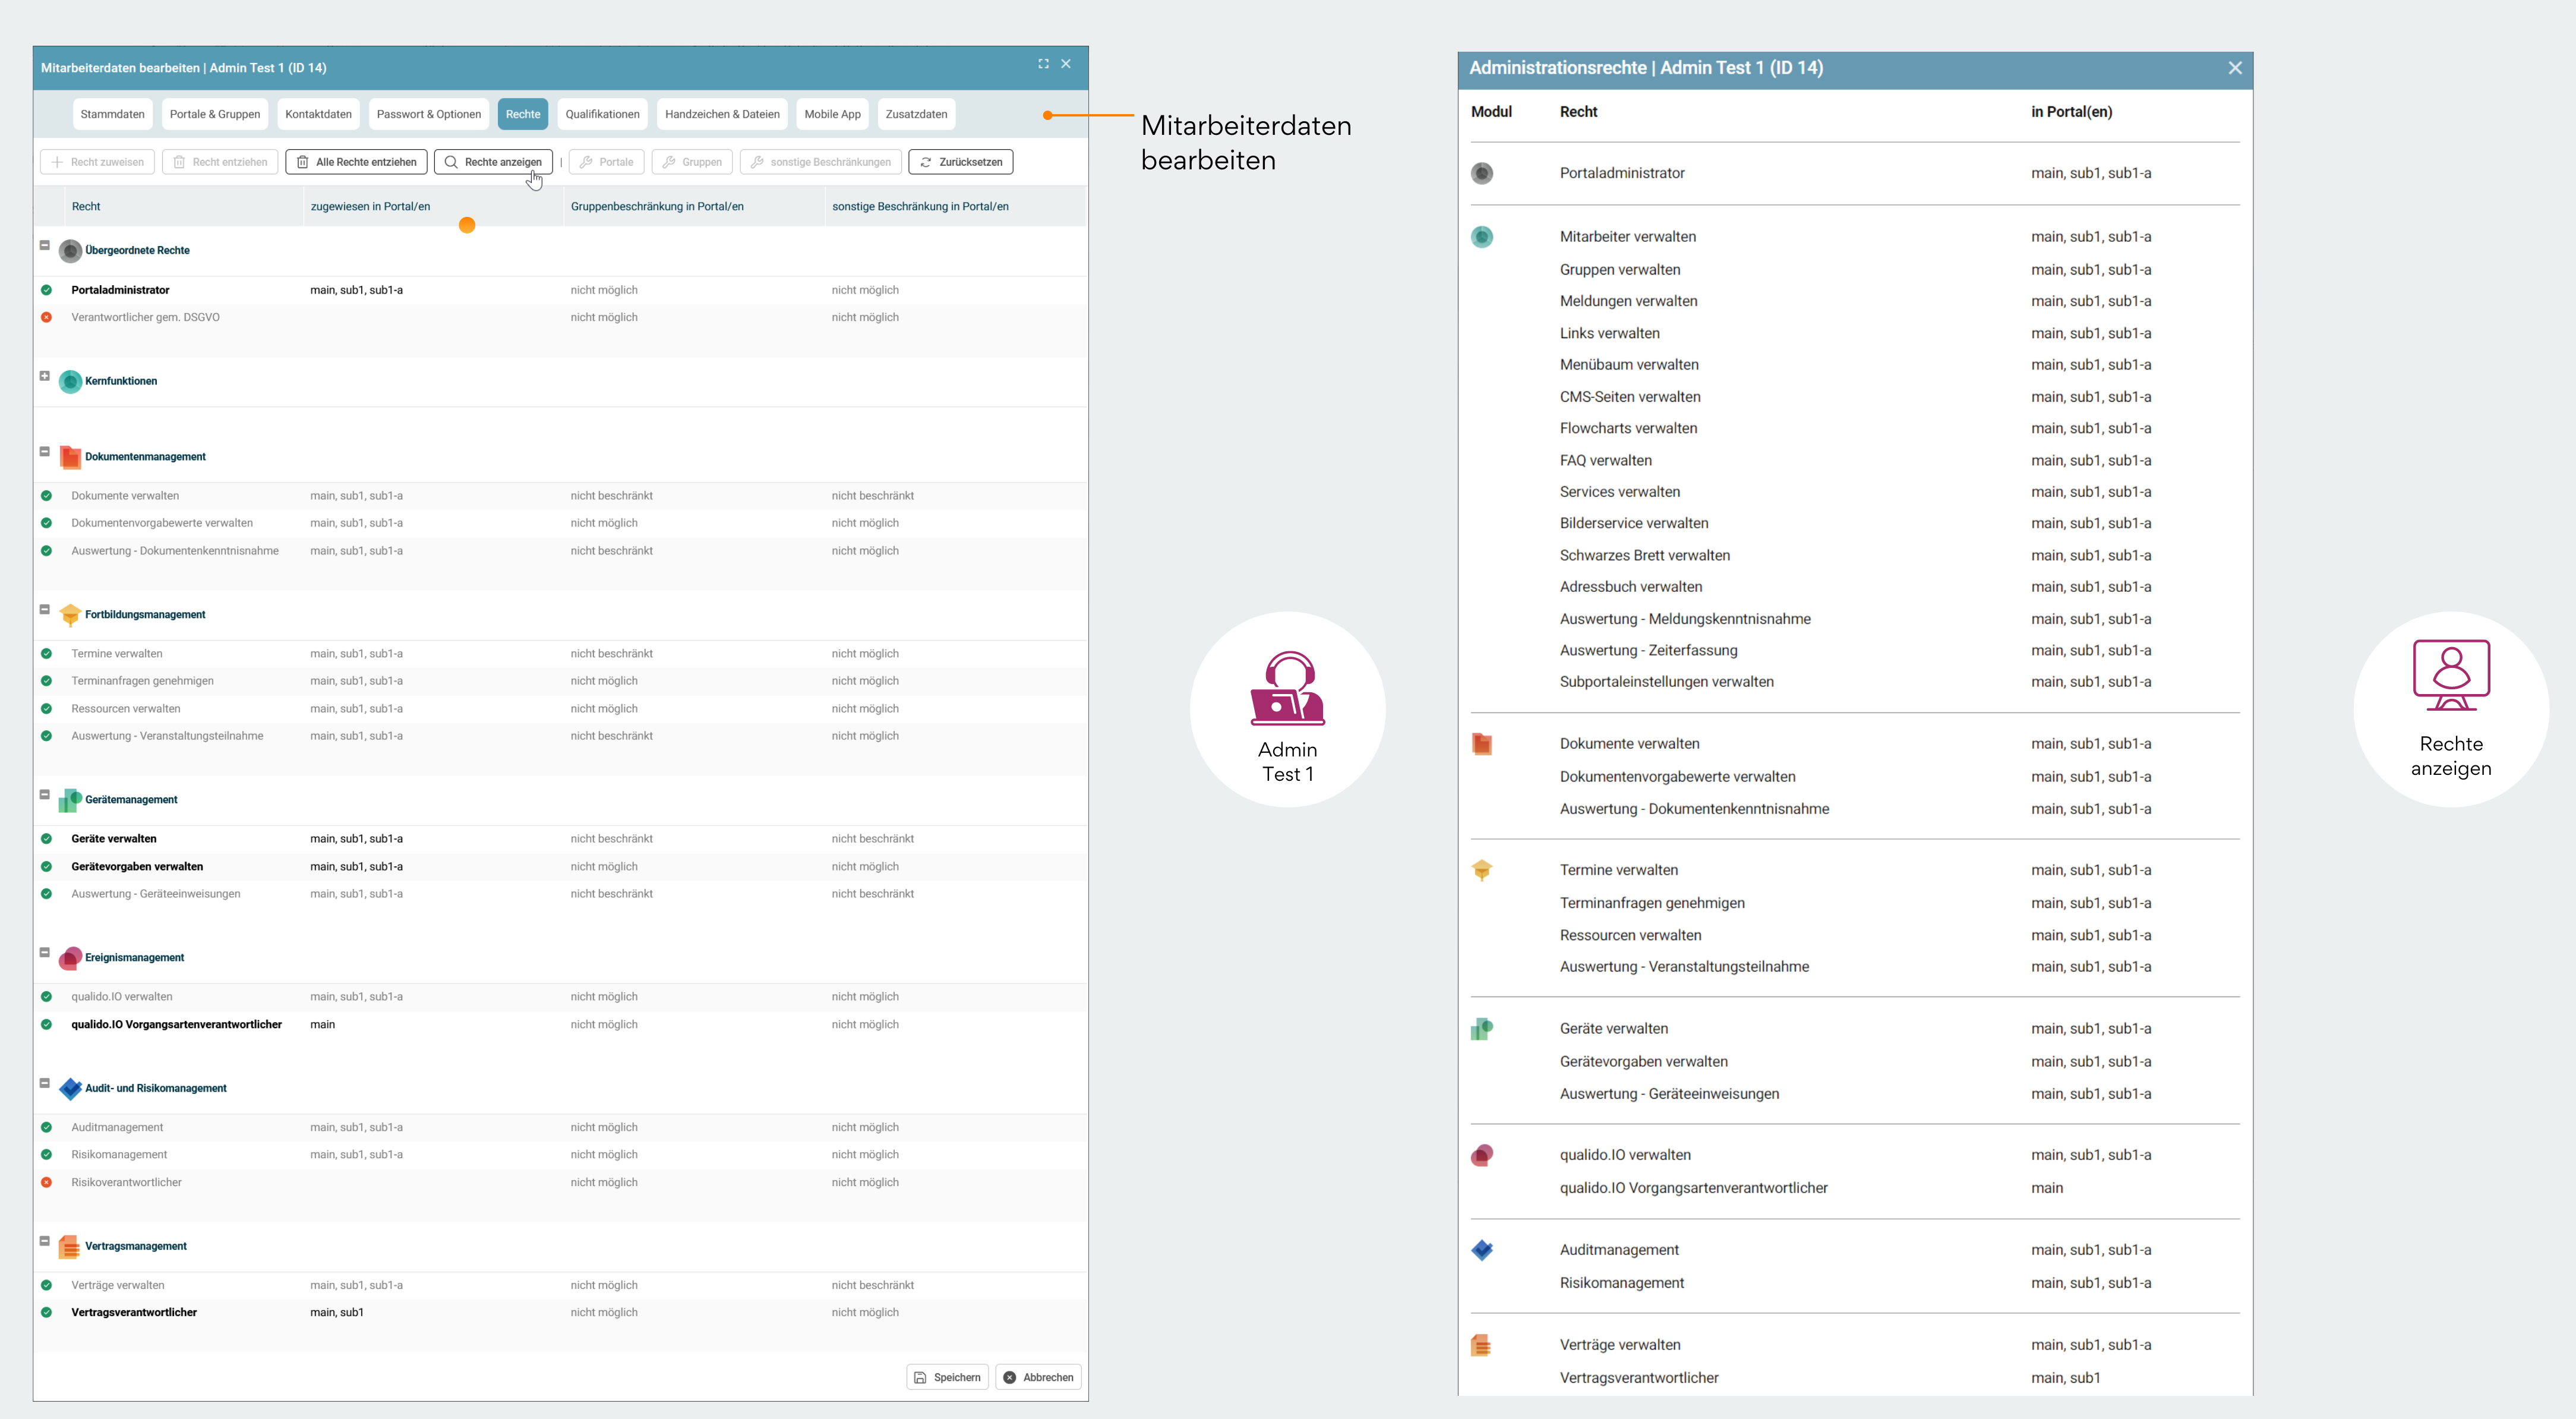Save changes with Speichern button
This screenshot has height=1419, width=2576.
947,1377
